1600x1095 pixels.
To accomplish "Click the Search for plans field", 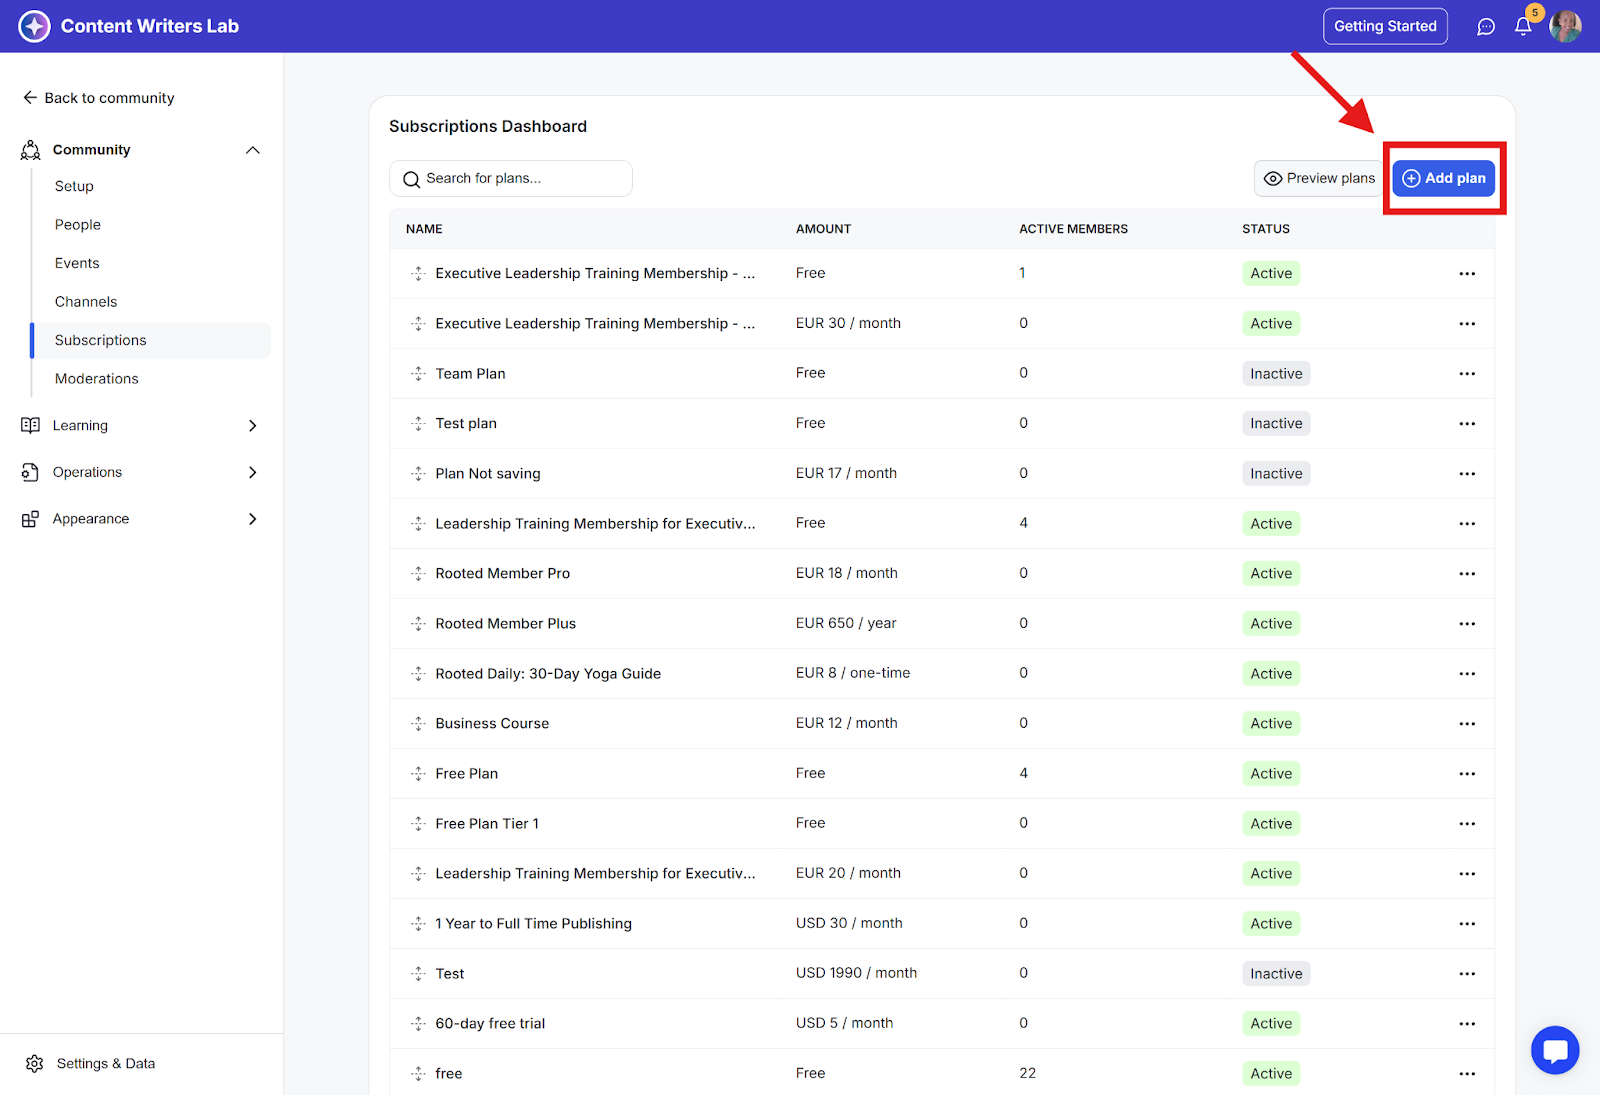I will (x=510, y=179).
